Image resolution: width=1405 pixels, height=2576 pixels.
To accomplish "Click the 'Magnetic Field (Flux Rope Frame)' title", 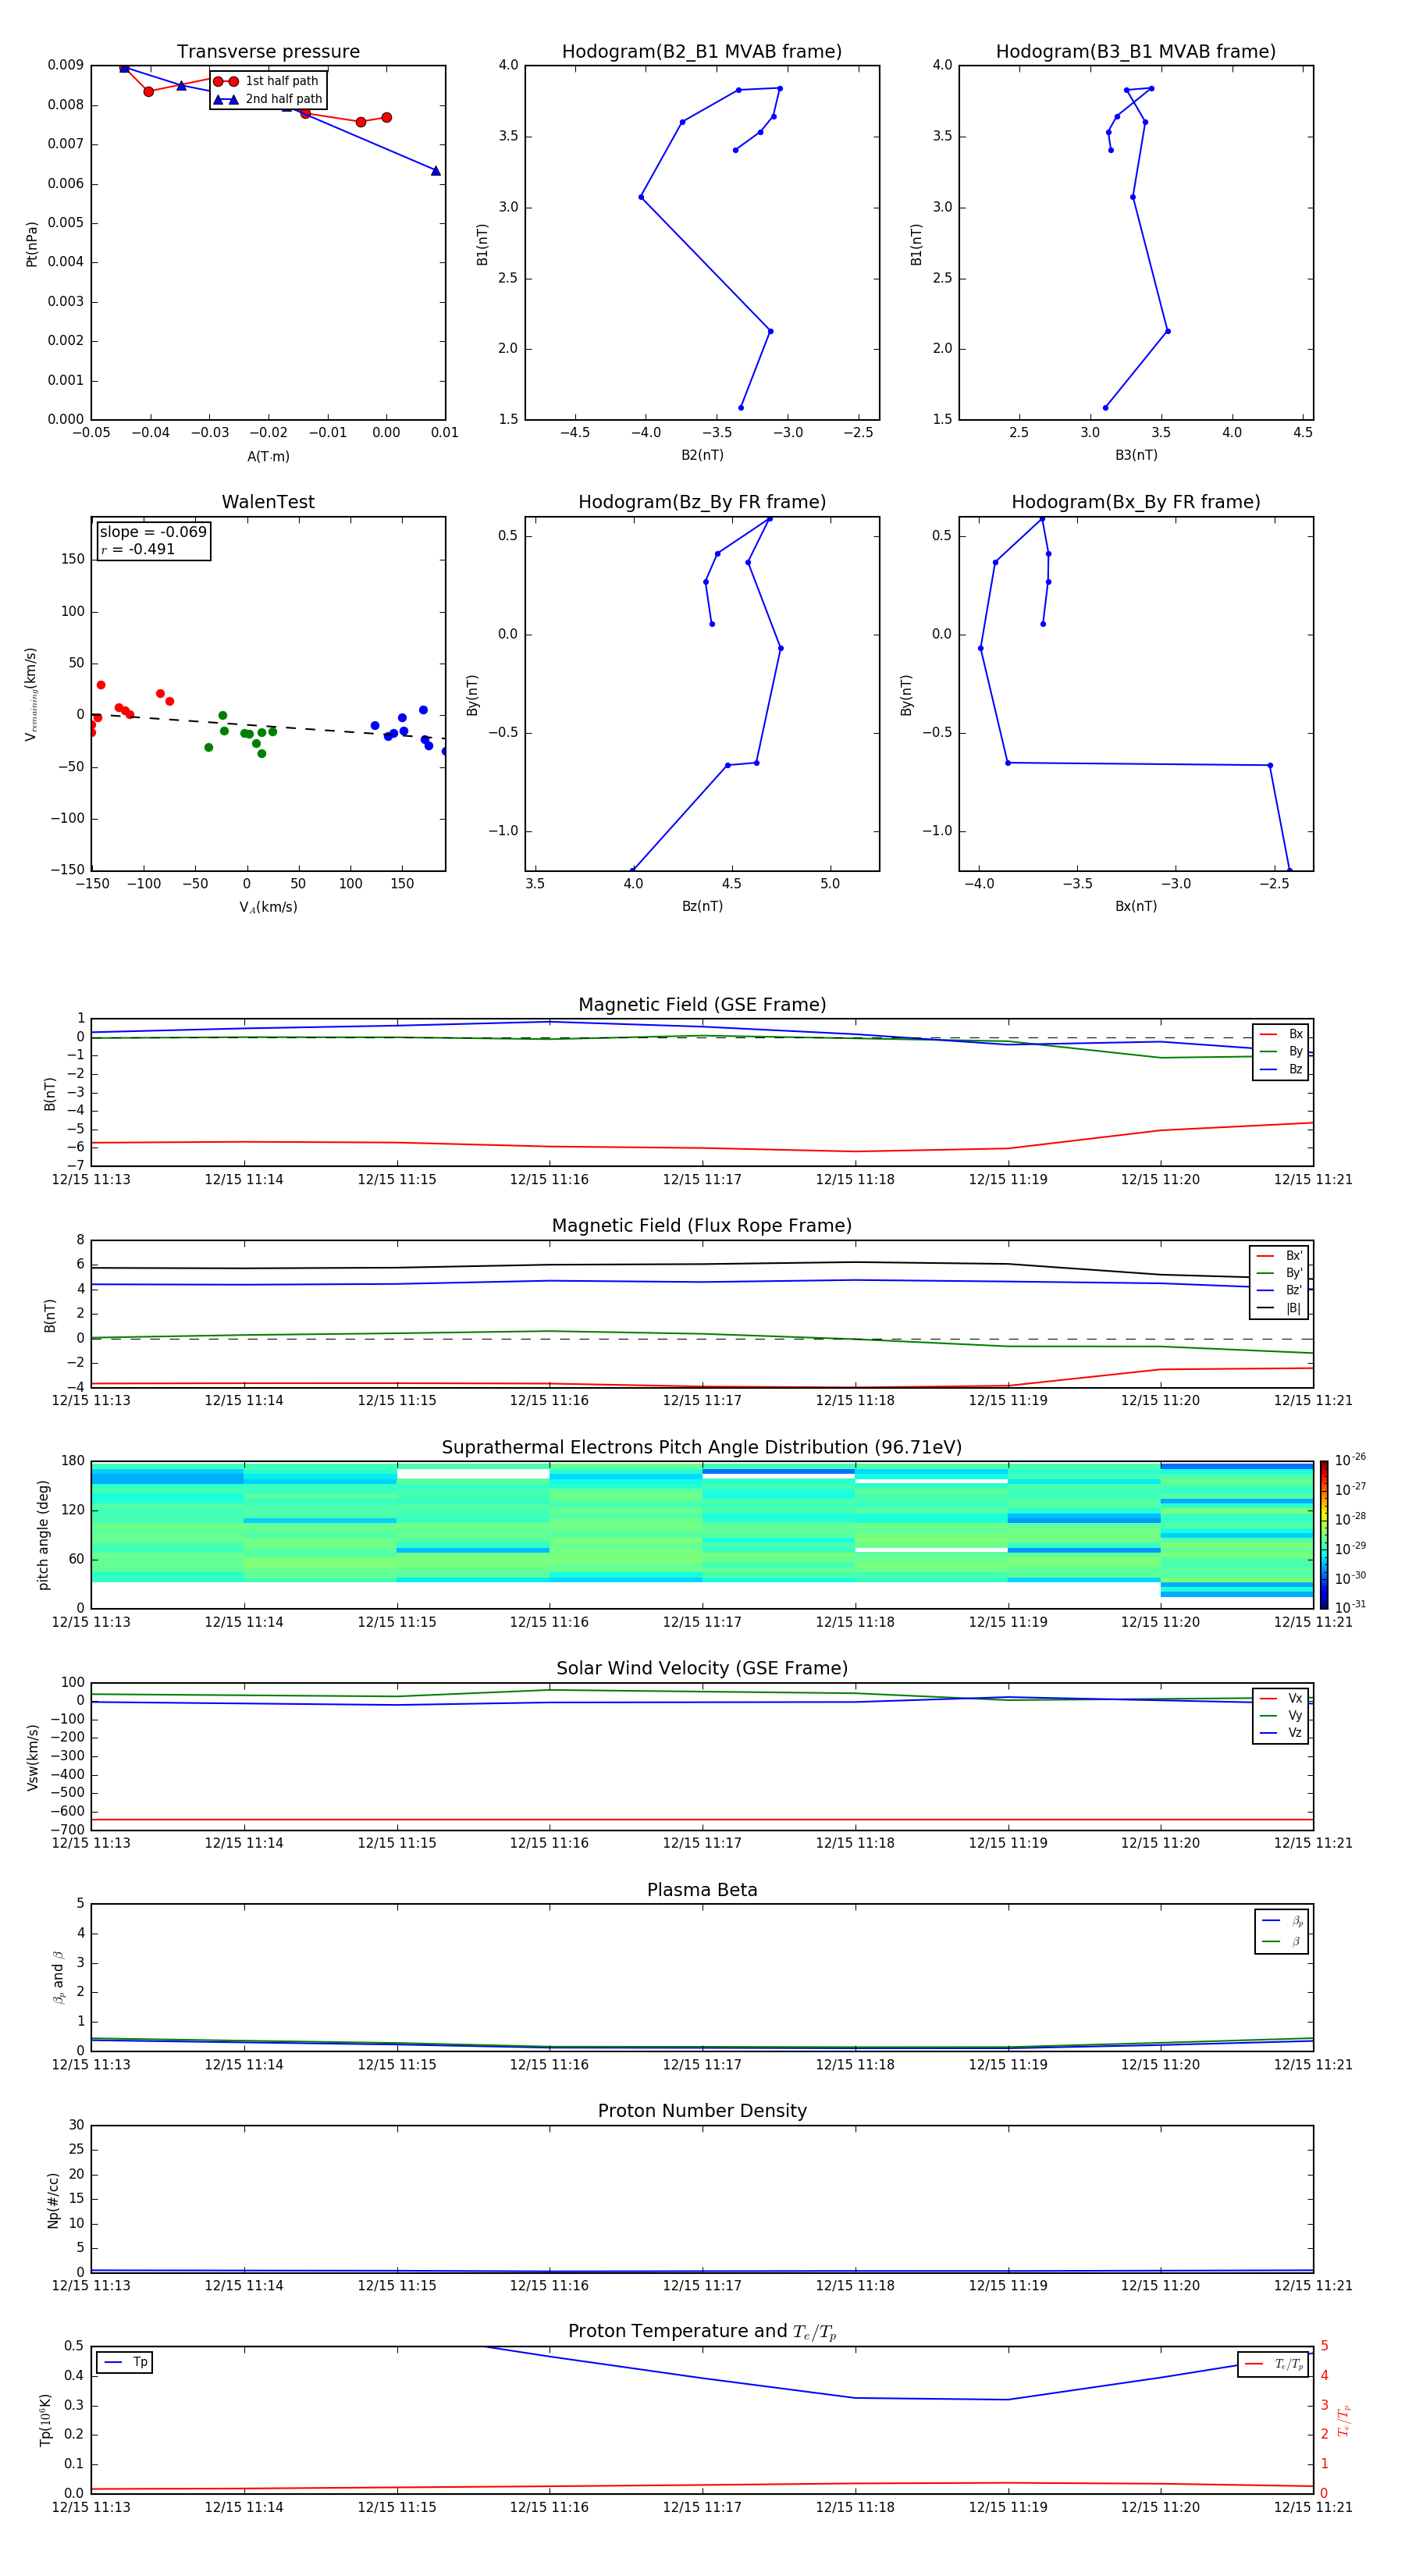I will [x=702, y=1226].
